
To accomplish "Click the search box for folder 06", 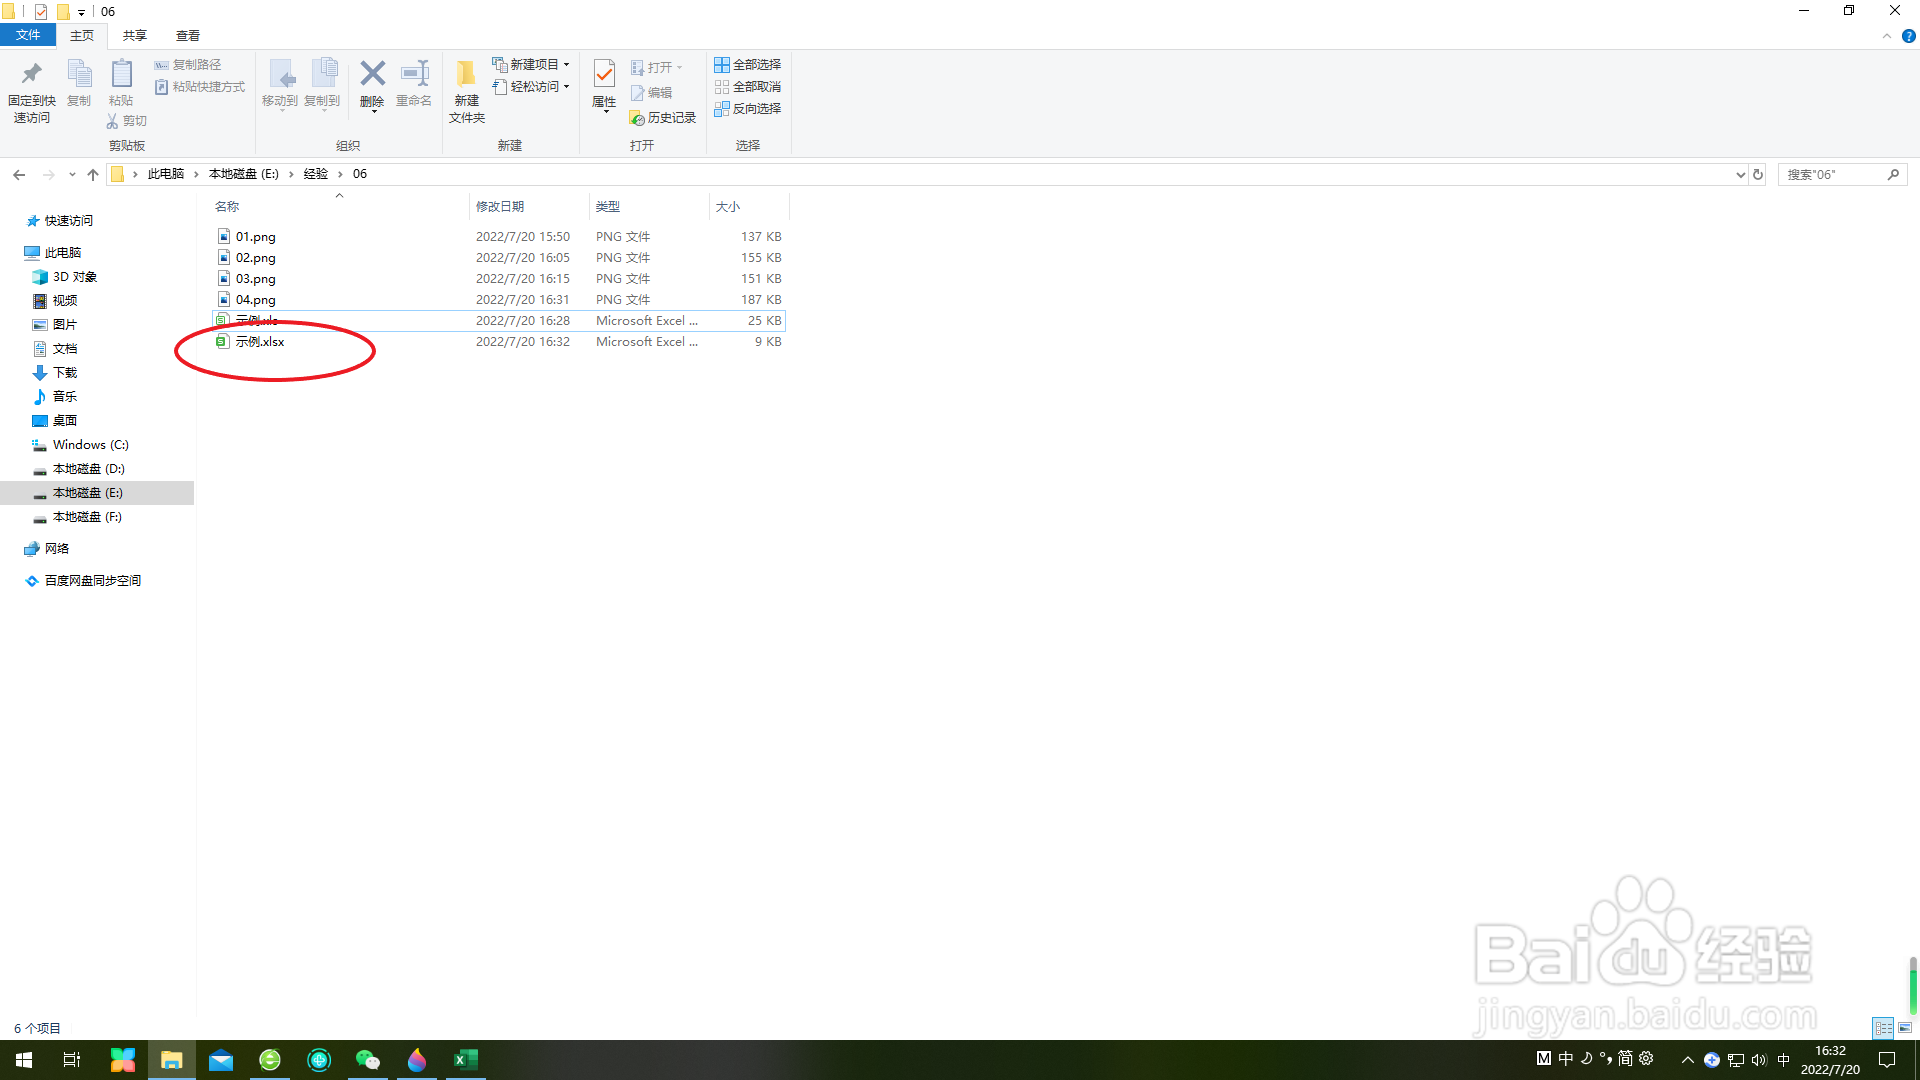I will (x=1832, y=174).
